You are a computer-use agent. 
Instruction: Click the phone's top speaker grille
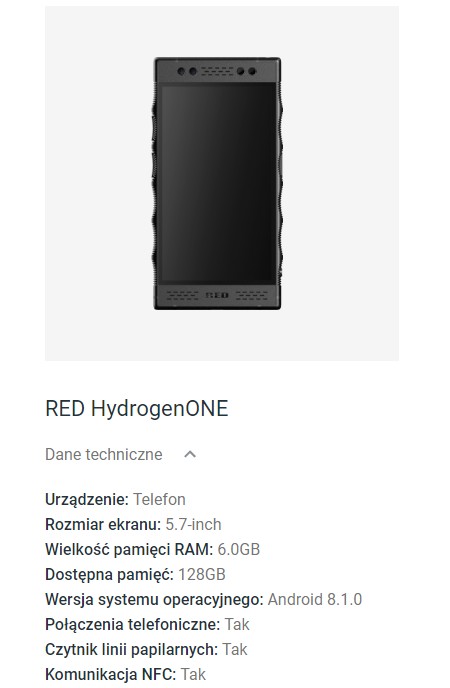(x=217, y=71)
